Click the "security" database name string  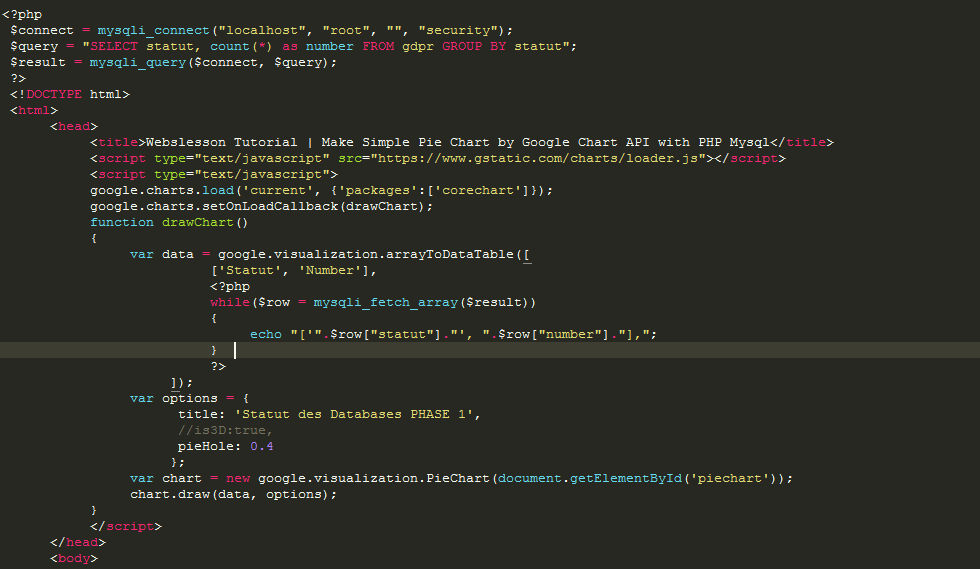(458, 30)
